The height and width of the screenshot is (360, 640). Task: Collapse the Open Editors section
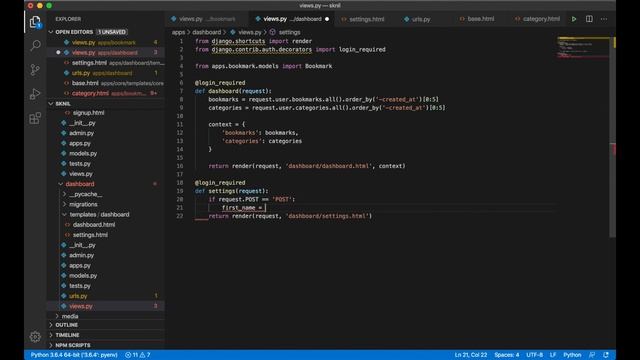pos(51,32)
